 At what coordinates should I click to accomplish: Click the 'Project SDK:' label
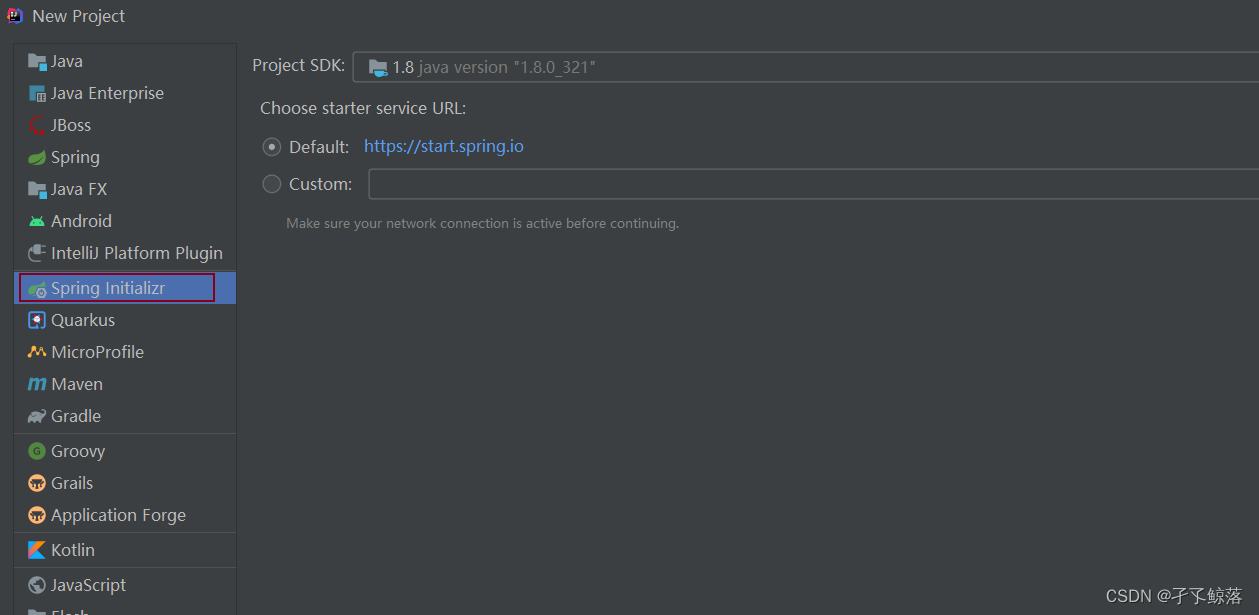tap(298, 65)
